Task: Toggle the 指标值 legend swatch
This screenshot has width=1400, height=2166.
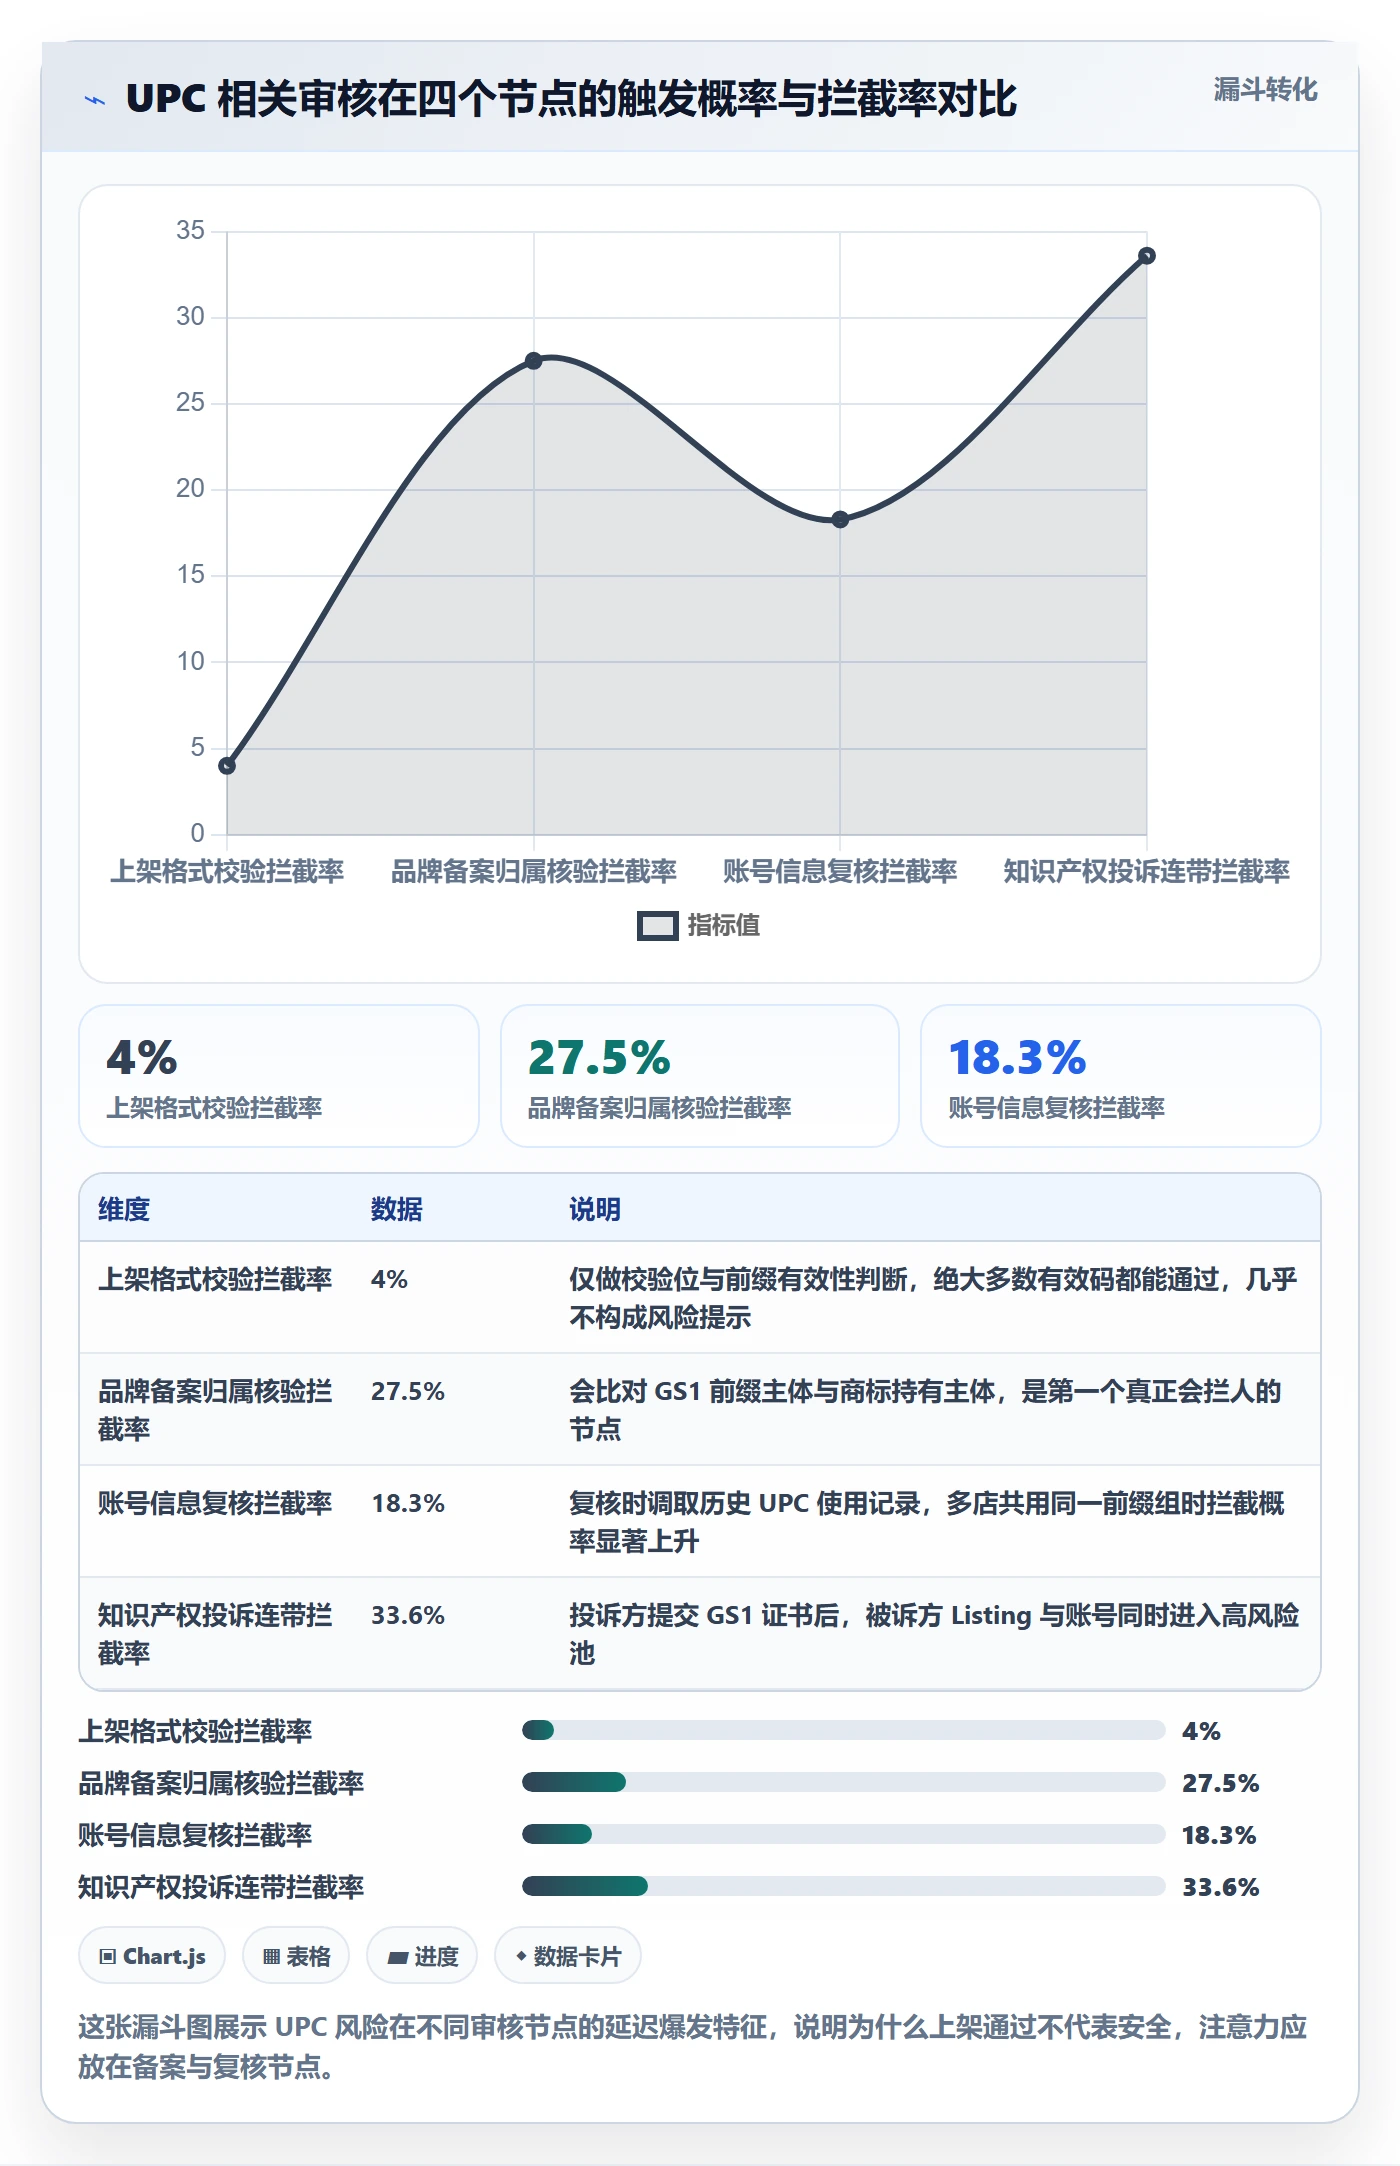Action: [x=657, y=926]
